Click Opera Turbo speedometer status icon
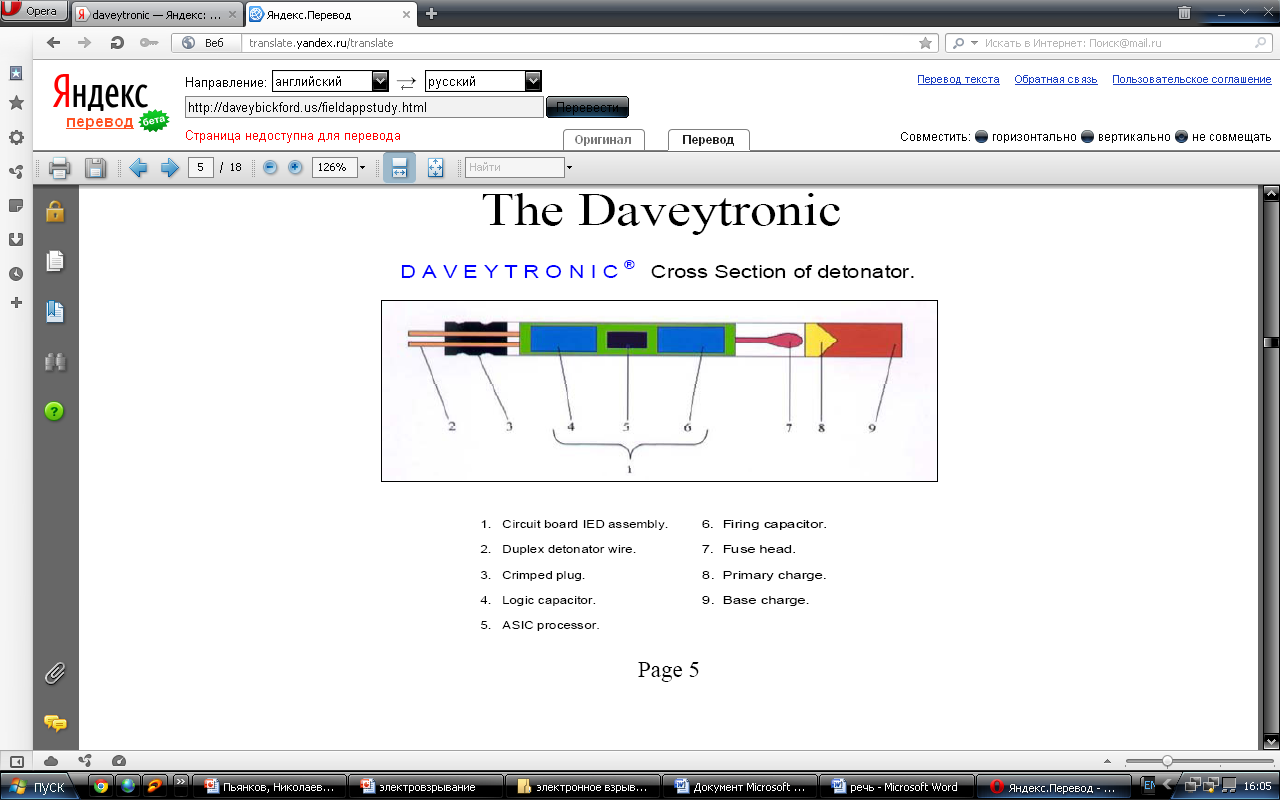Image resolution: width=1280 pixels, height=800 pixels. click(119, 761)
